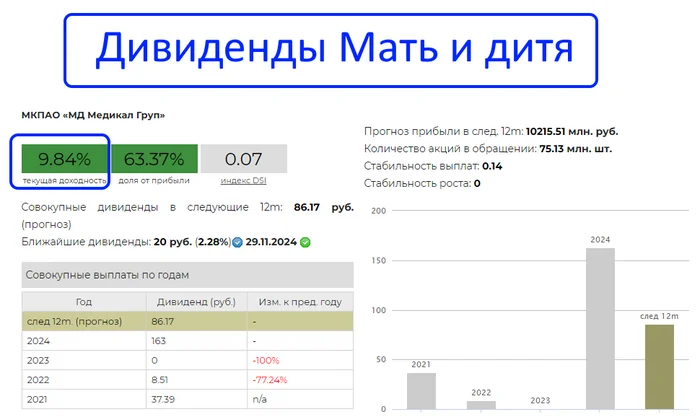Screen dimensions: 700x417
Task: Click the 20 руб. nearest dividend value
Action: (x=173, y=242)
